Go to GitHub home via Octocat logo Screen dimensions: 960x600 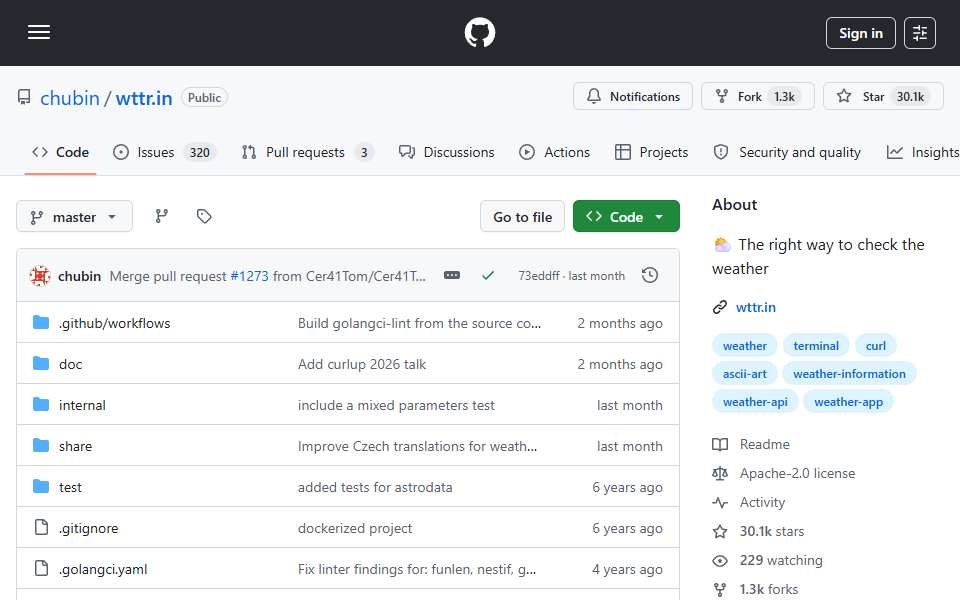click(x=479, y=32)
